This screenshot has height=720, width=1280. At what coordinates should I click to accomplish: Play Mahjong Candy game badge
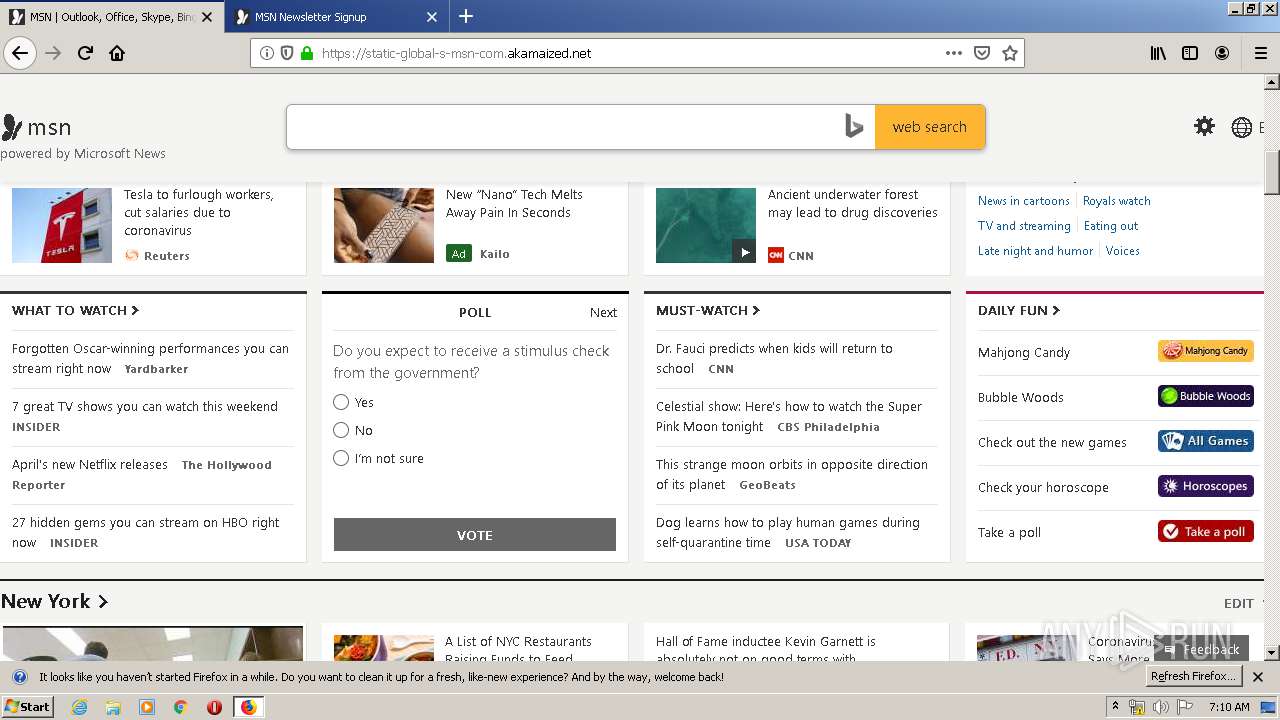click(x=1206, y=351)
